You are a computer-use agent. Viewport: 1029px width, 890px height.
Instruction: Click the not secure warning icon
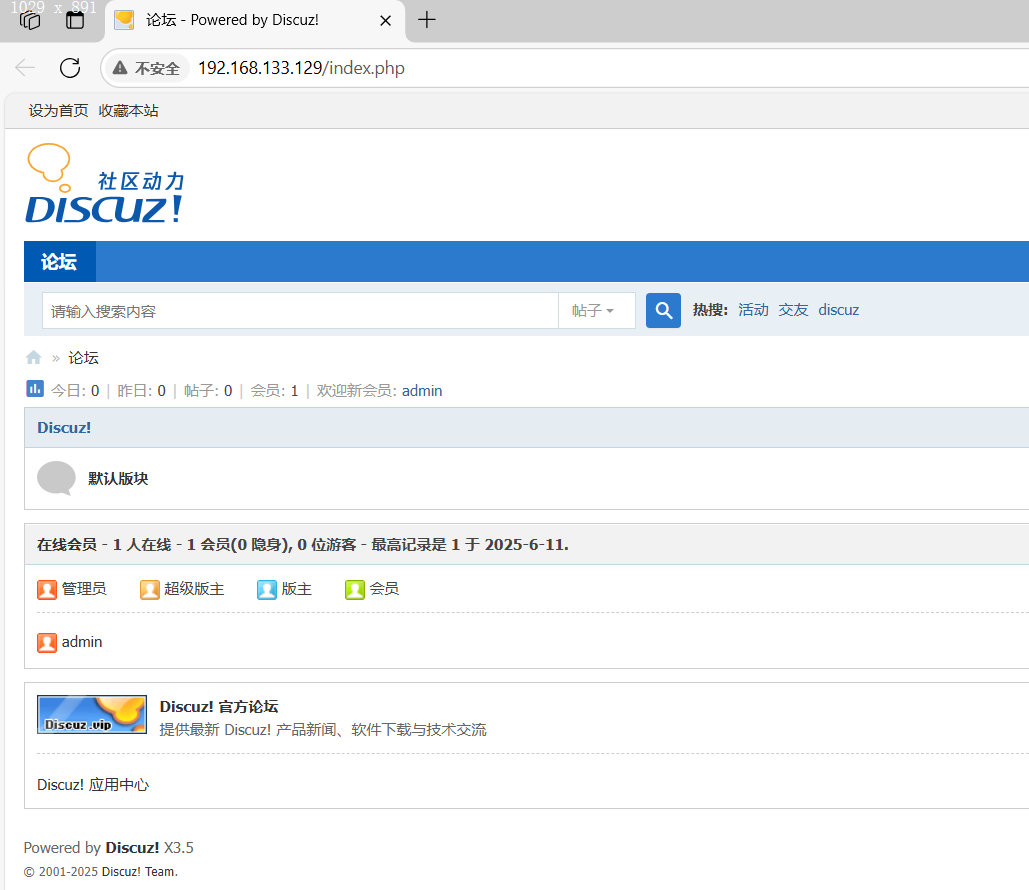[x=119, y=68]
